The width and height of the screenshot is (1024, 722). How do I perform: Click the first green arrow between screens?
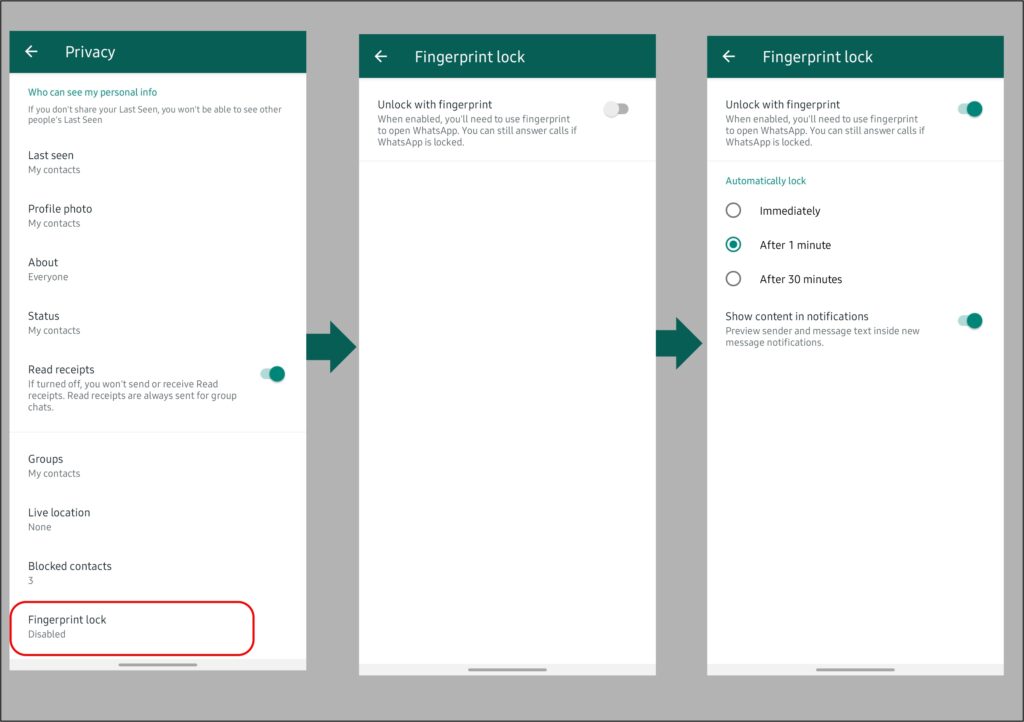(331, 347)
